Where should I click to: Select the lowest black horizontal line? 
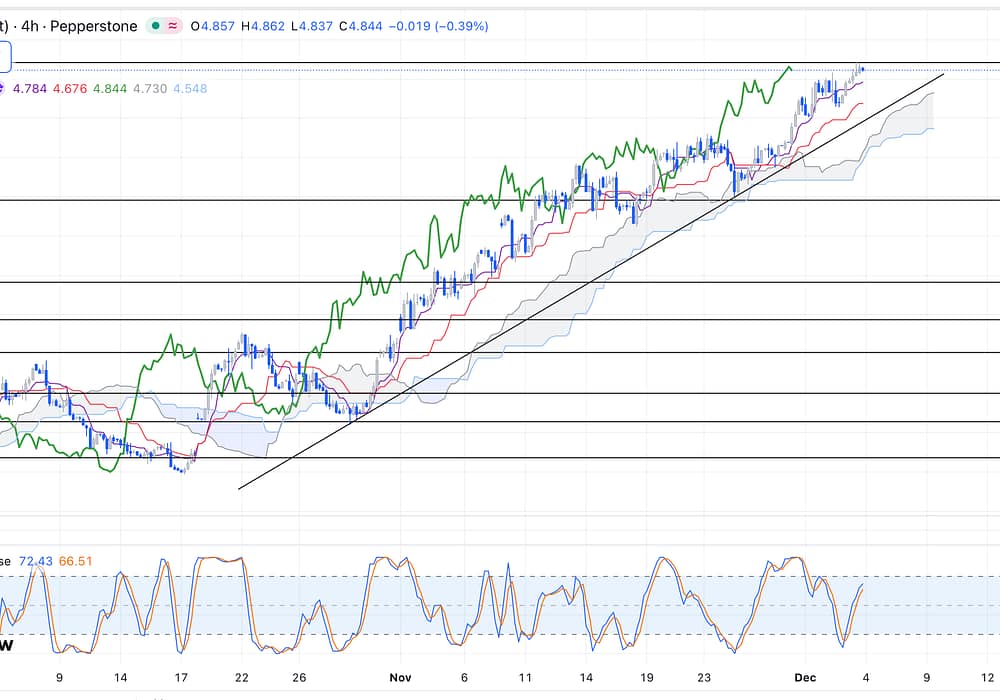(x=500, y=458)
